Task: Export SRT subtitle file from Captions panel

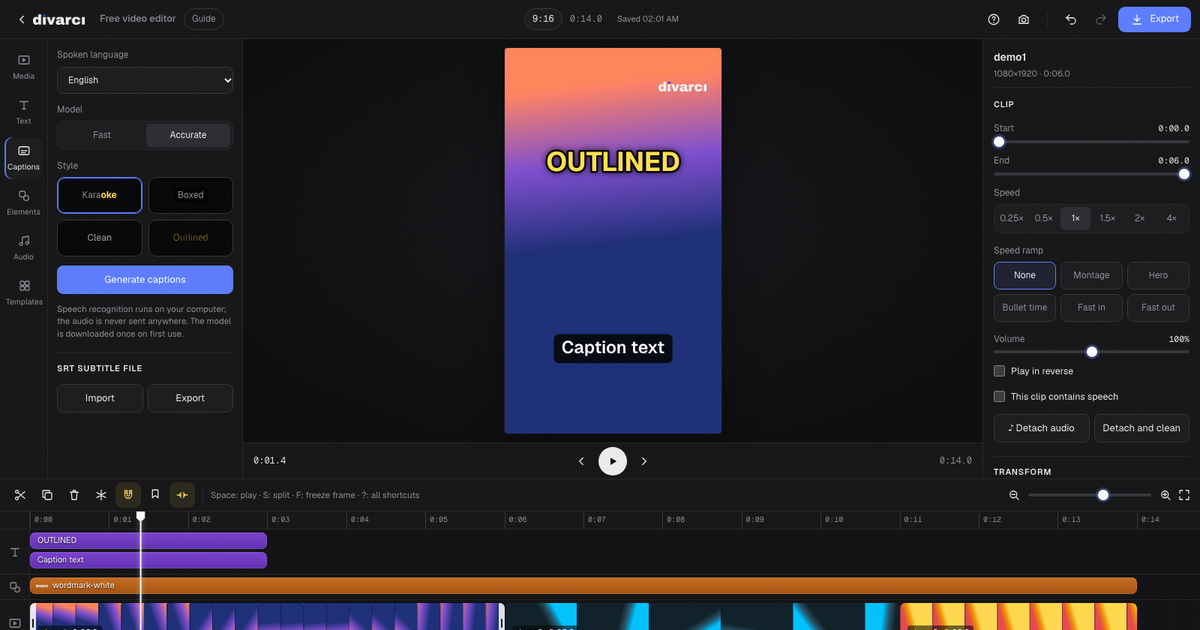Action: pos(190,398)
